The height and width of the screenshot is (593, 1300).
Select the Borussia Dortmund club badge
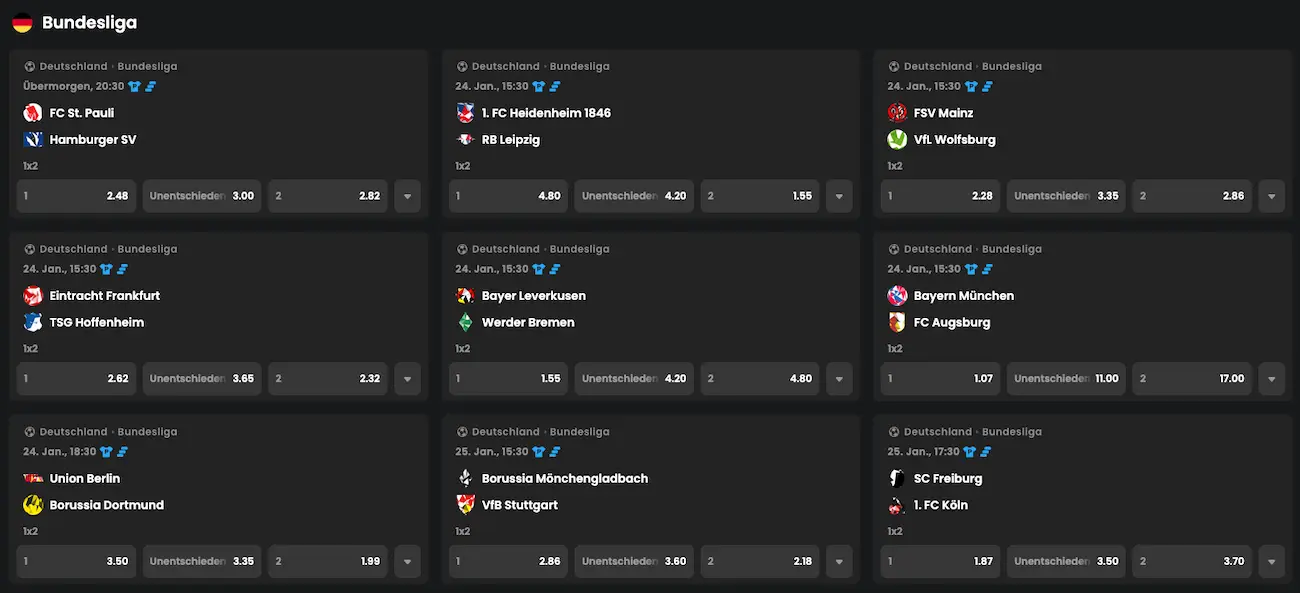coord(33,504)
